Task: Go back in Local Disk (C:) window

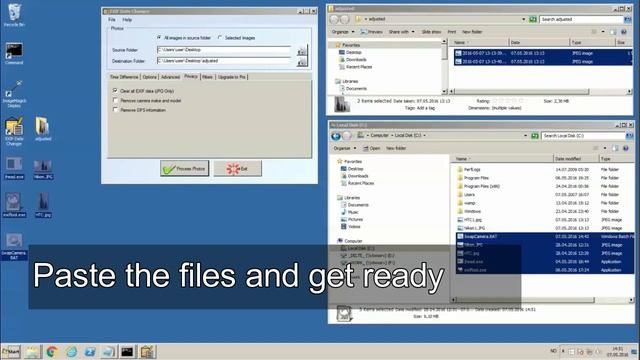Action: coord(336,136)
